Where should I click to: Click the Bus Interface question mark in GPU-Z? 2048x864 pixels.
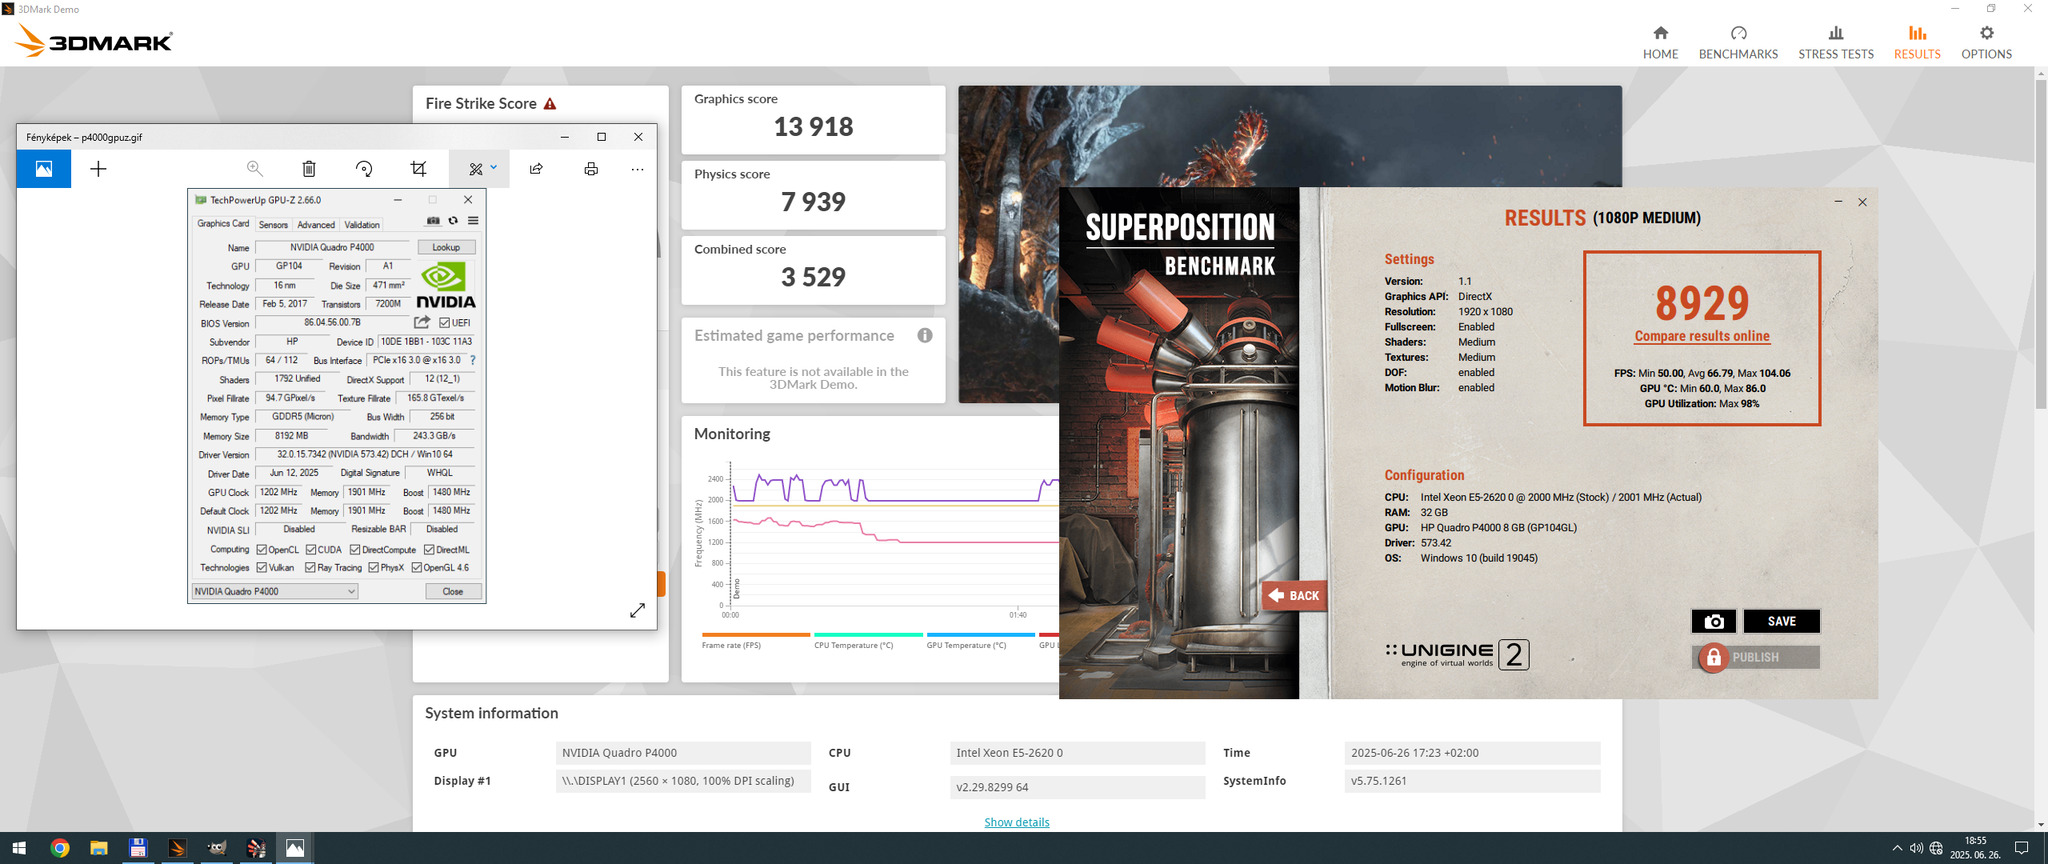click(472, 360)
